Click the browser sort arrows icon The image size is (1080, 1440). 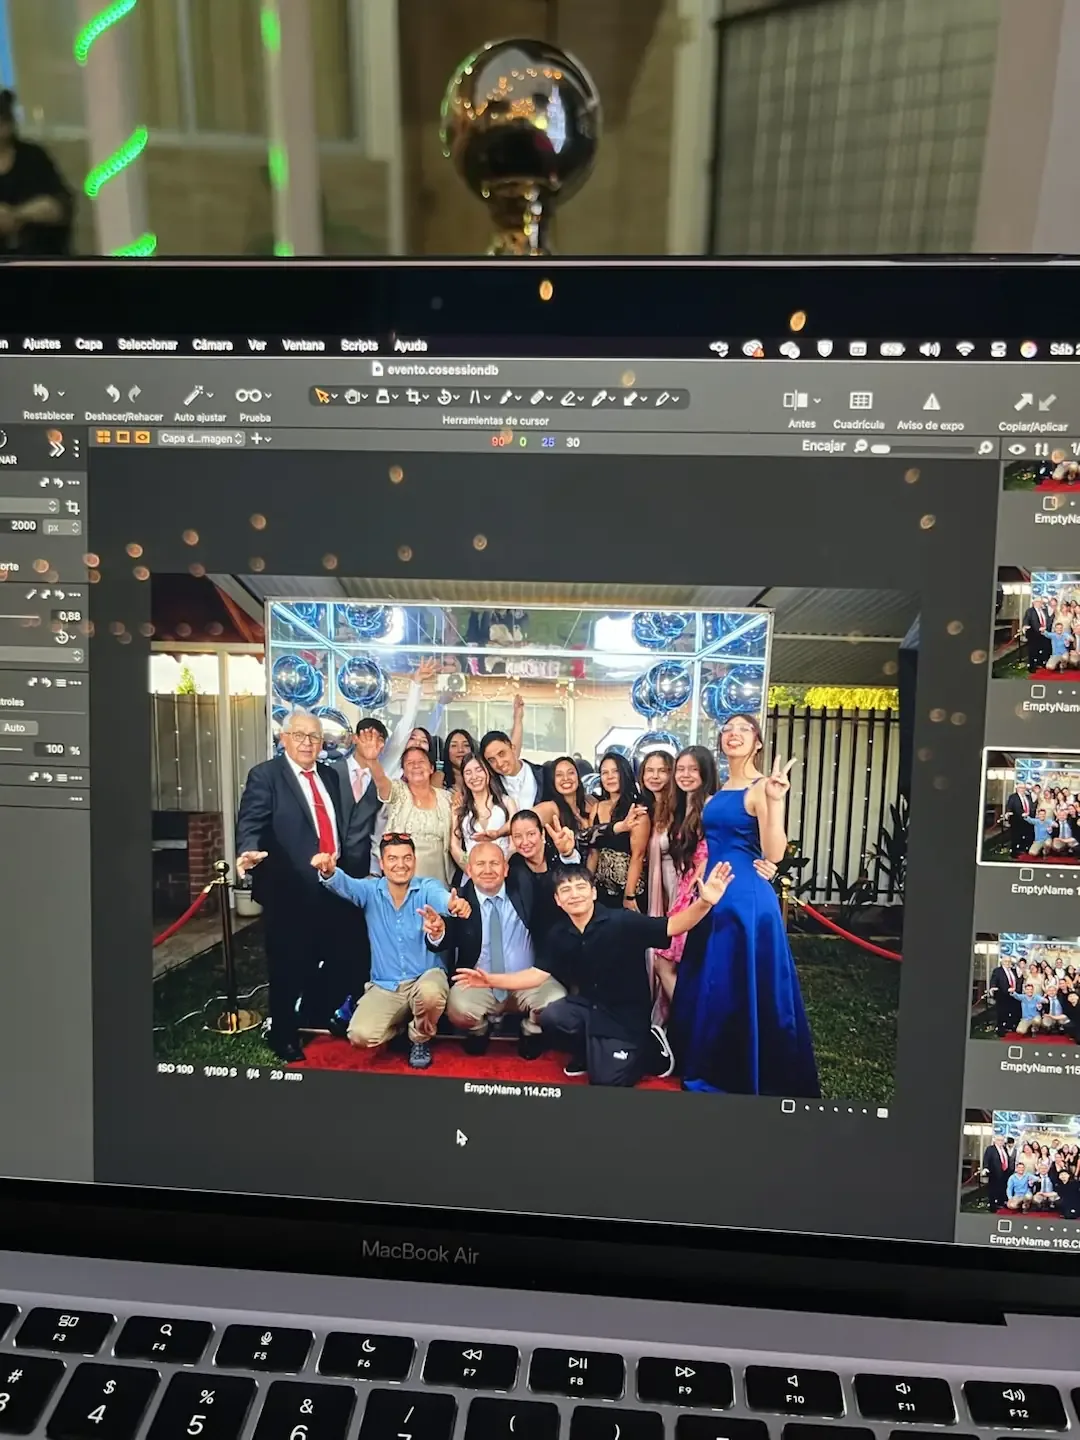tap(1042, 450)
